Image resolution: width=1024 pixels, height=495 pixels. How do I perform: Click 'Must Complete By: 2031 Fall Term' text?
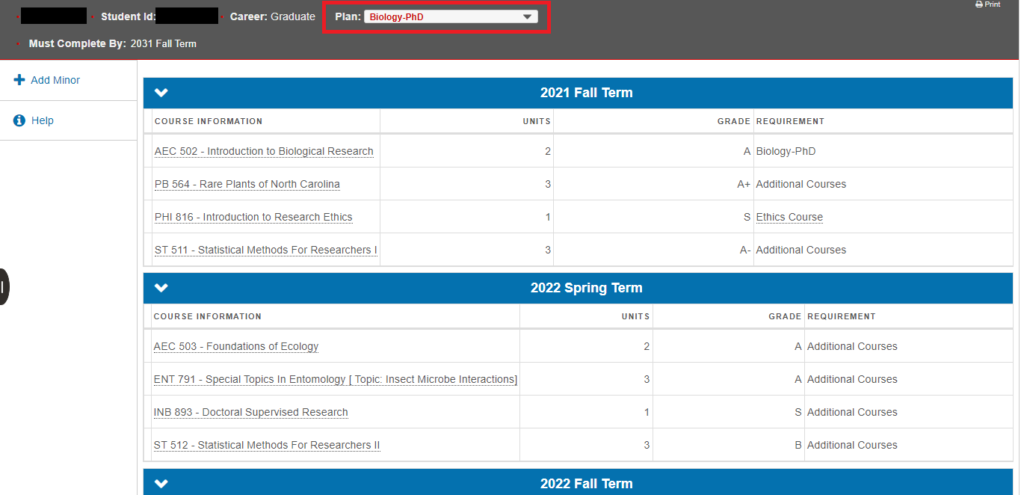click(x=112, y=44)
